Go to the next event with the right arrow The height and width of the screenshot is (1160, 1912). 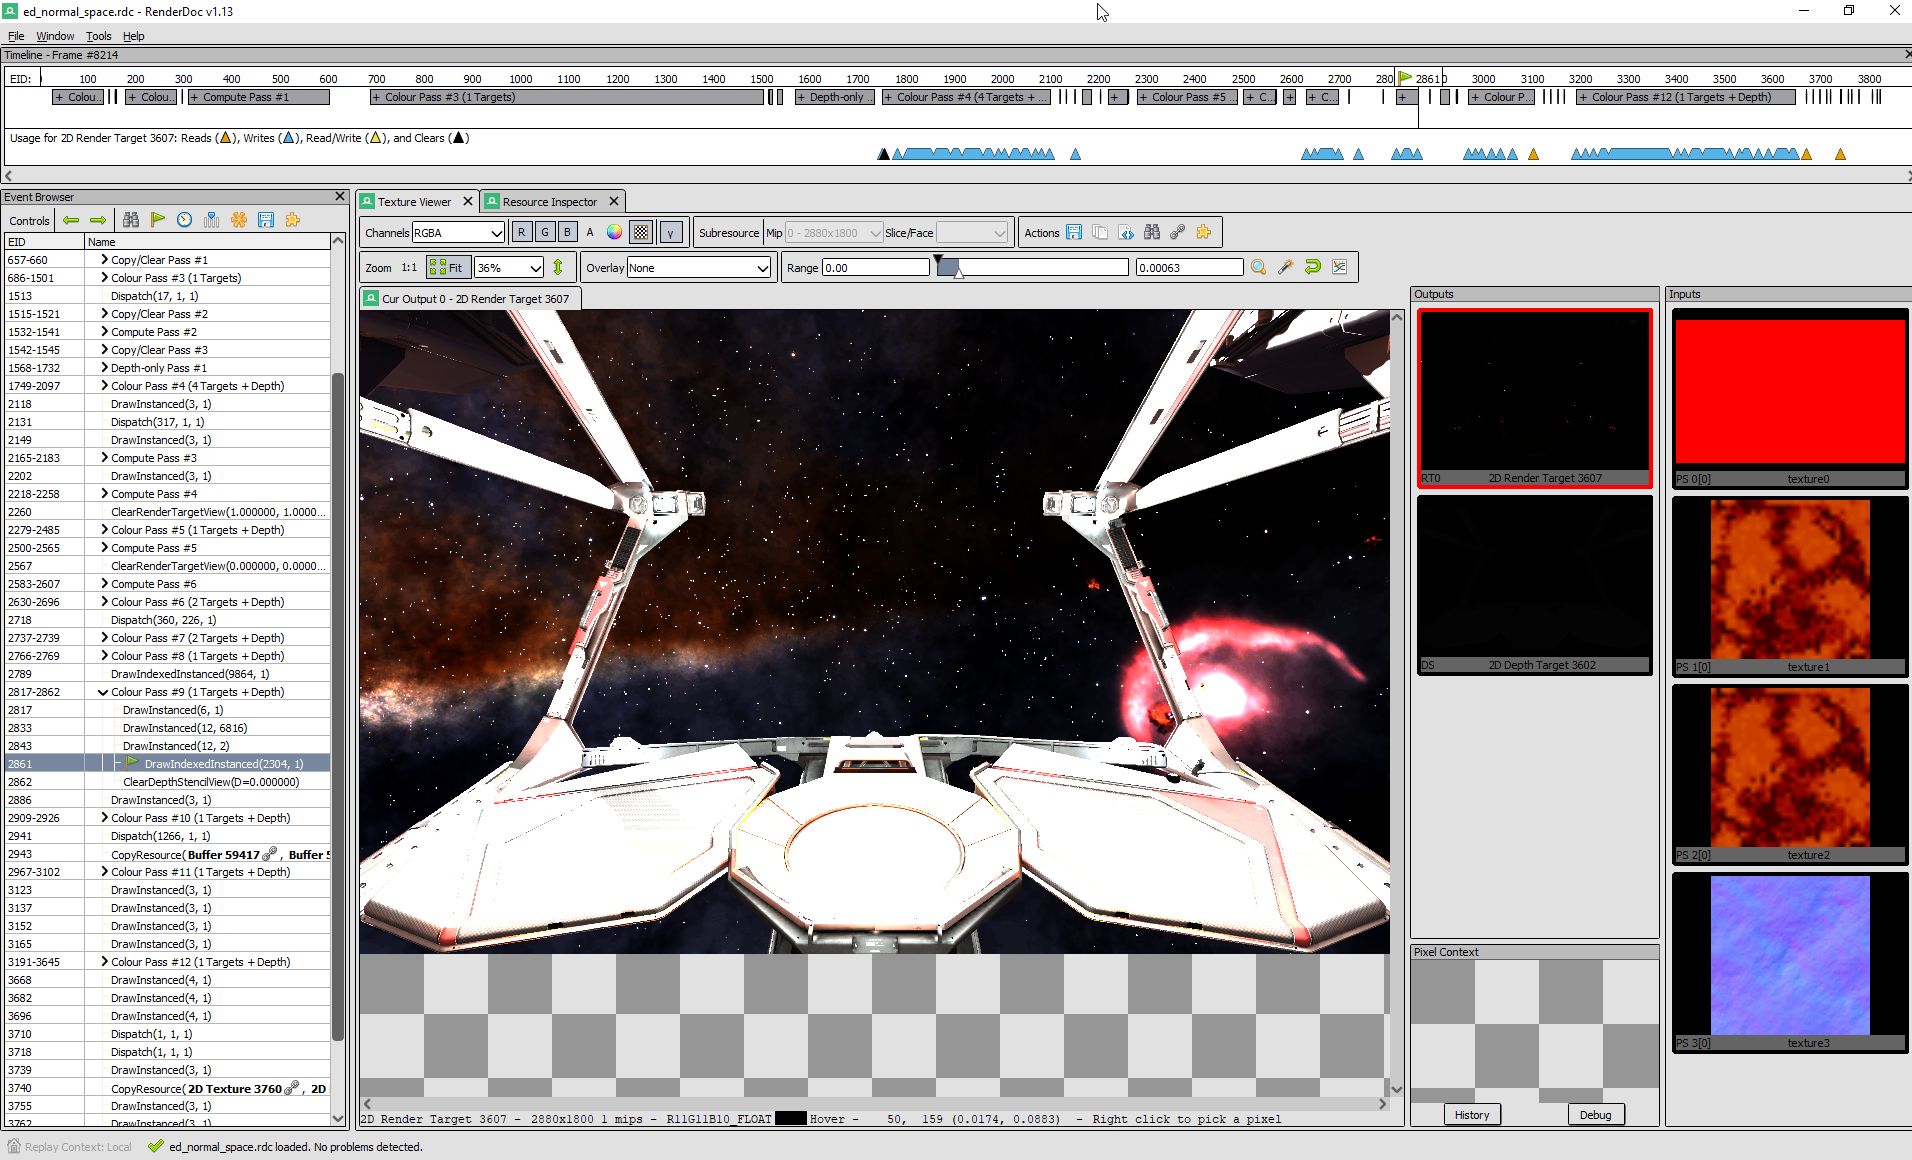tap(98, 220)
